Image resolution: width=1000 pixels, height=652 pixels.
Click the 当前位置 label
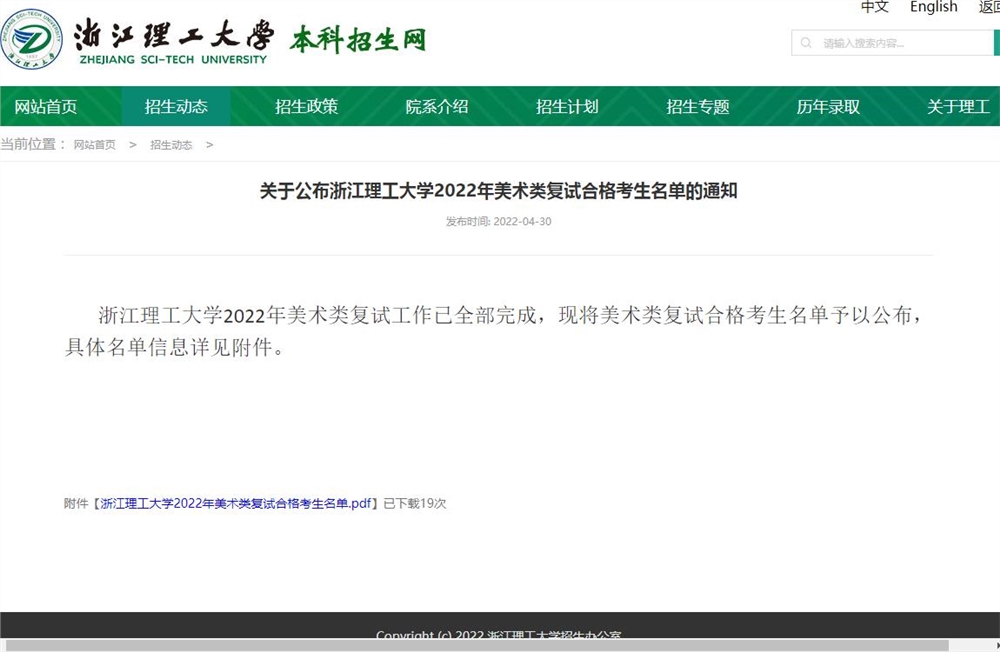33,144
